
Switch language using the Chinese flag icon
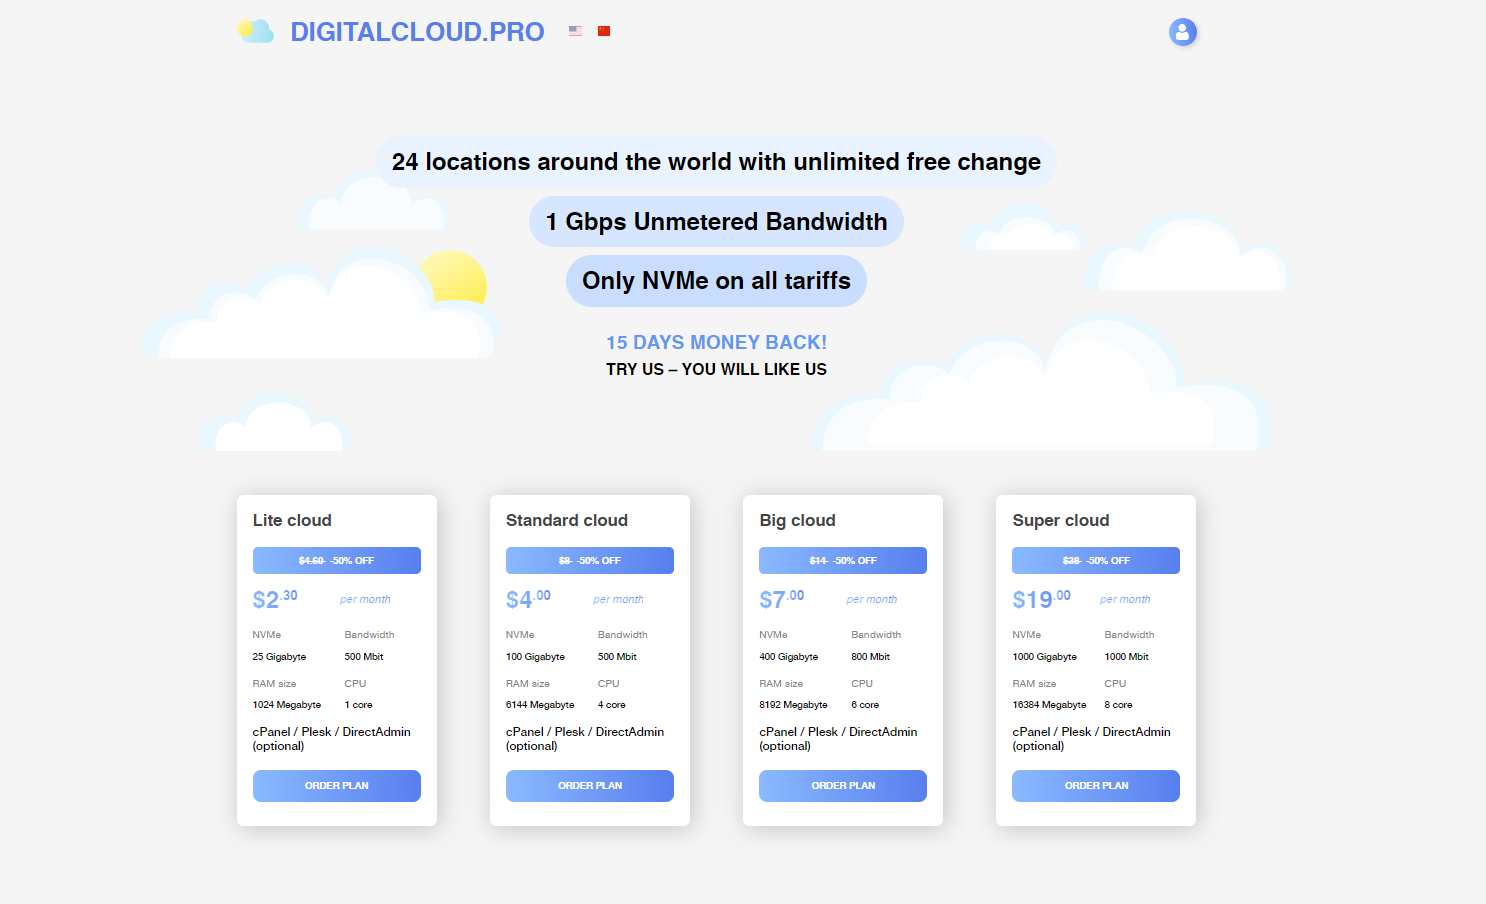[x=603, y=31]
